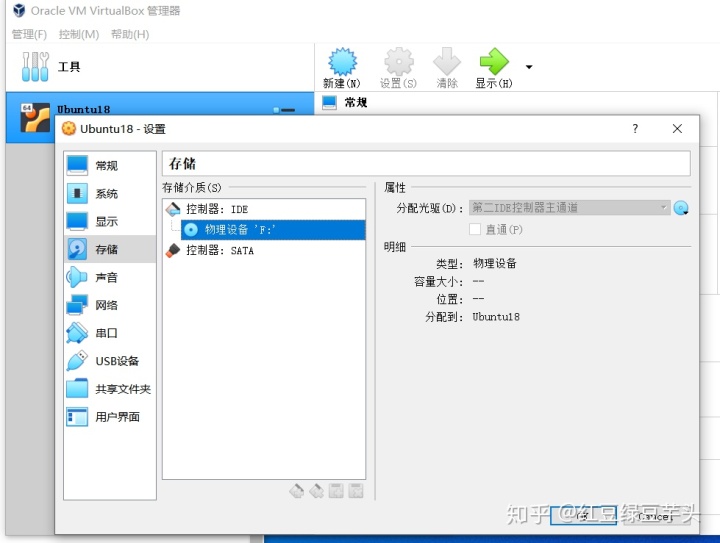
Task: Open the General (常规) settings page
Action: point(110,165)
